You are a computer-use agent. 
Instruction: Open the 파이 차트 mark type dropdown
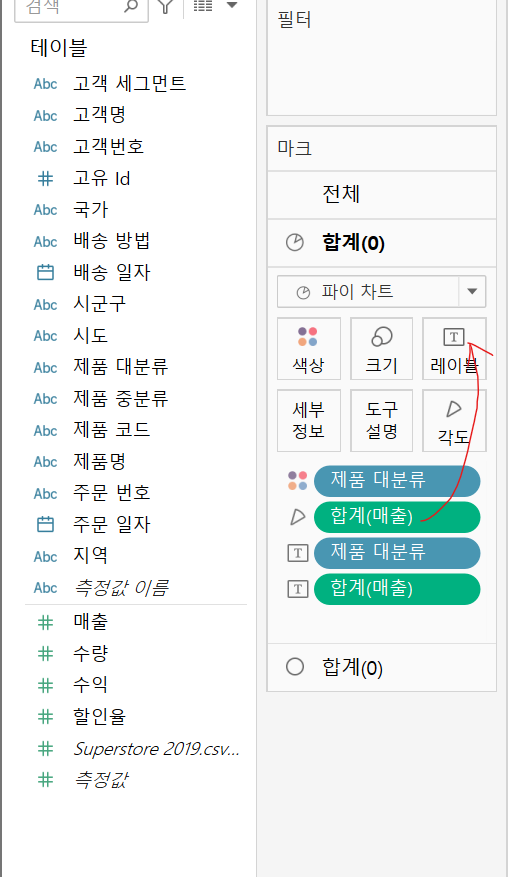coord(381,291)
